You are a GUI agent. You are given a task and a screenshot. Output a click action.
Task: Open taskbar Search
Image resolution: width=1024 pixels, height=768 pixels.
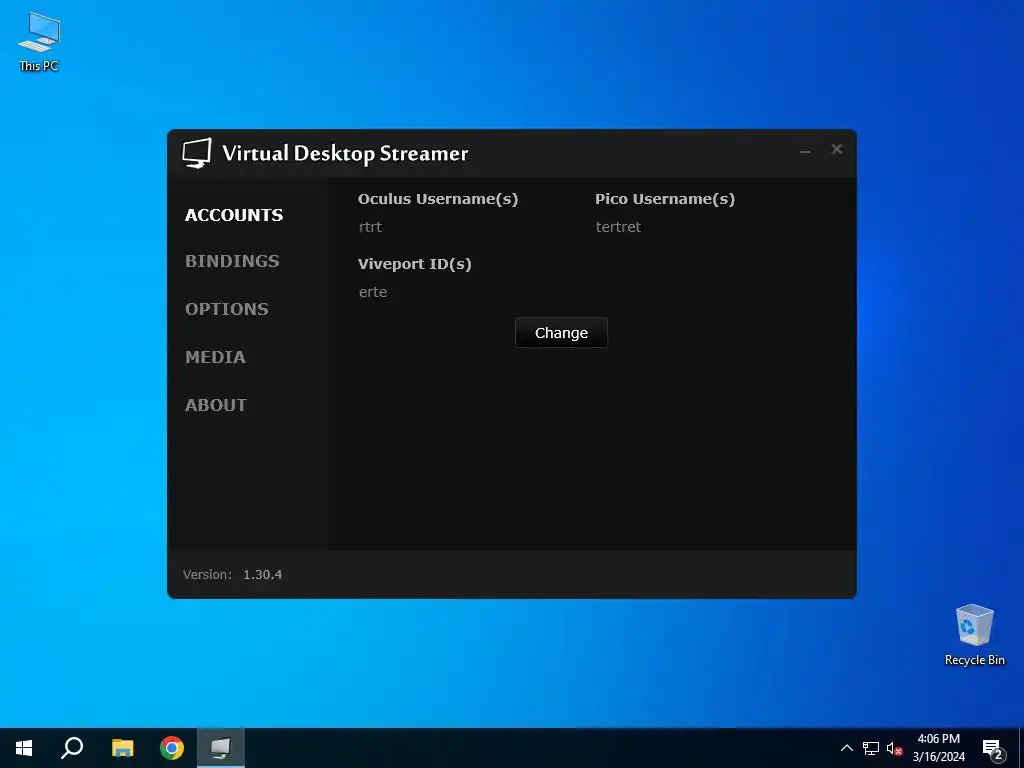(x=72, y=748)
